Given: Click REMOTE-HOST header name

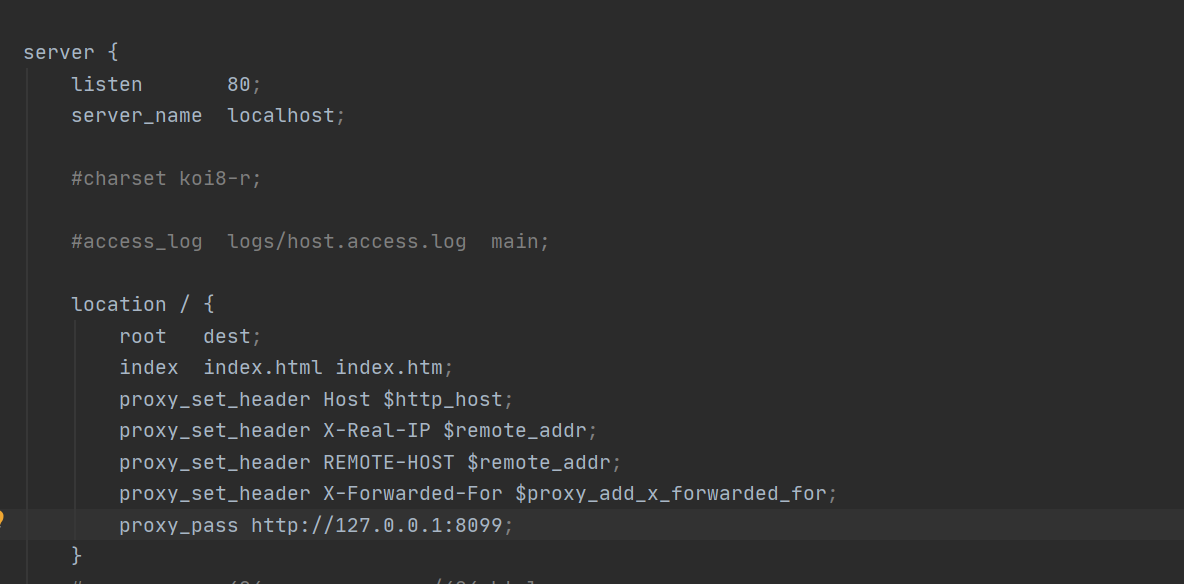Looking at the screenshot, I should (389, 462).
